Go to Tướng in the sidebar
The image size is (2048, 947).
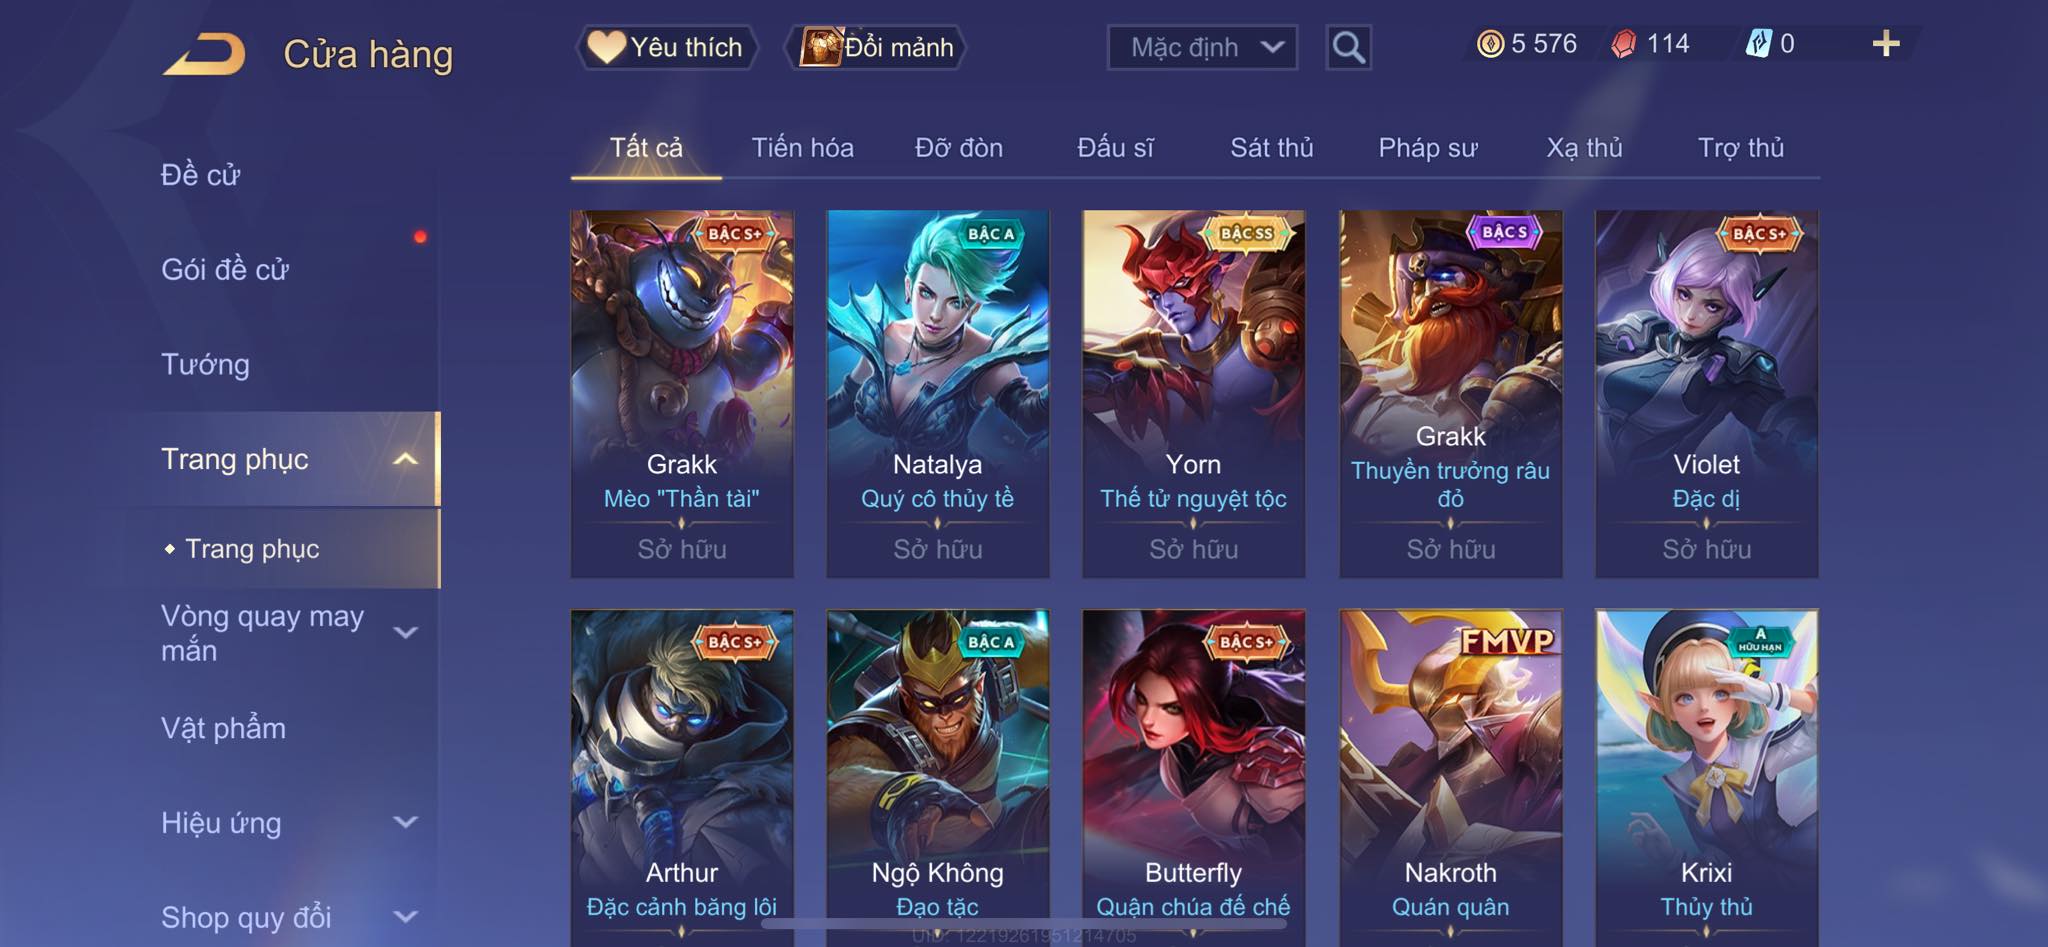click(x=205, y=364)
